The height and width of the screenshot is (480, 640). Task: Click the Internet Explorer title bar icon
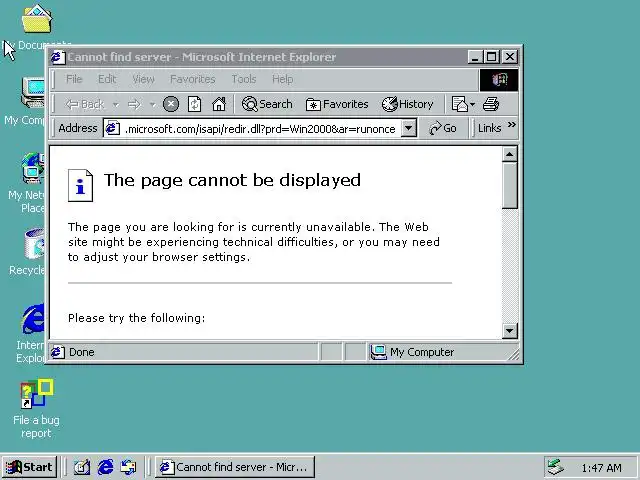click(x=58, y=57)
